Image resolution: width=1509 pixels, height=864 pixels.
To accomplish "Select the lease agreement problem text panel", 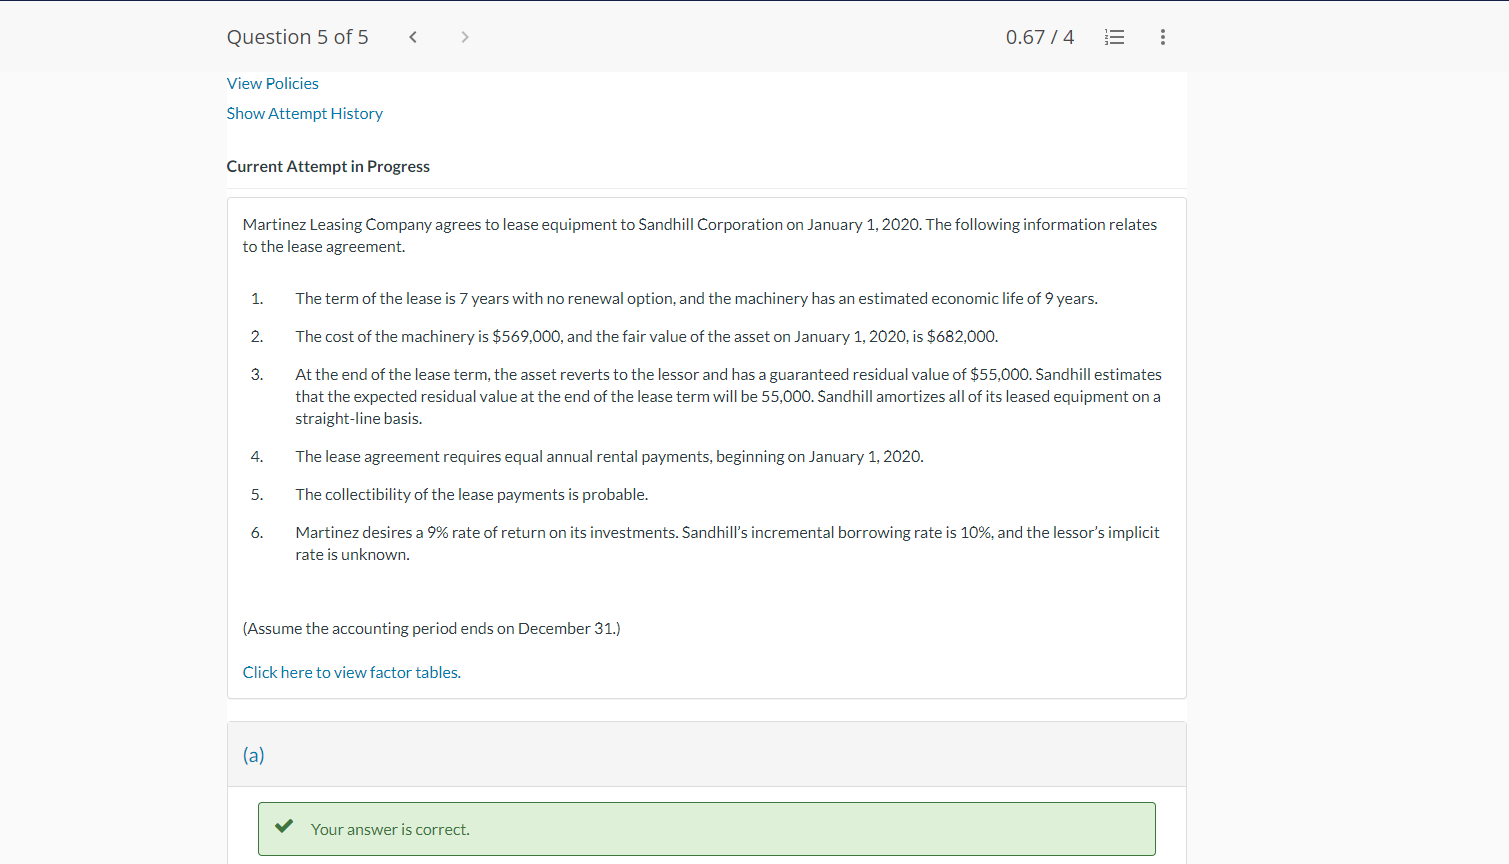I will coord(706,446).
